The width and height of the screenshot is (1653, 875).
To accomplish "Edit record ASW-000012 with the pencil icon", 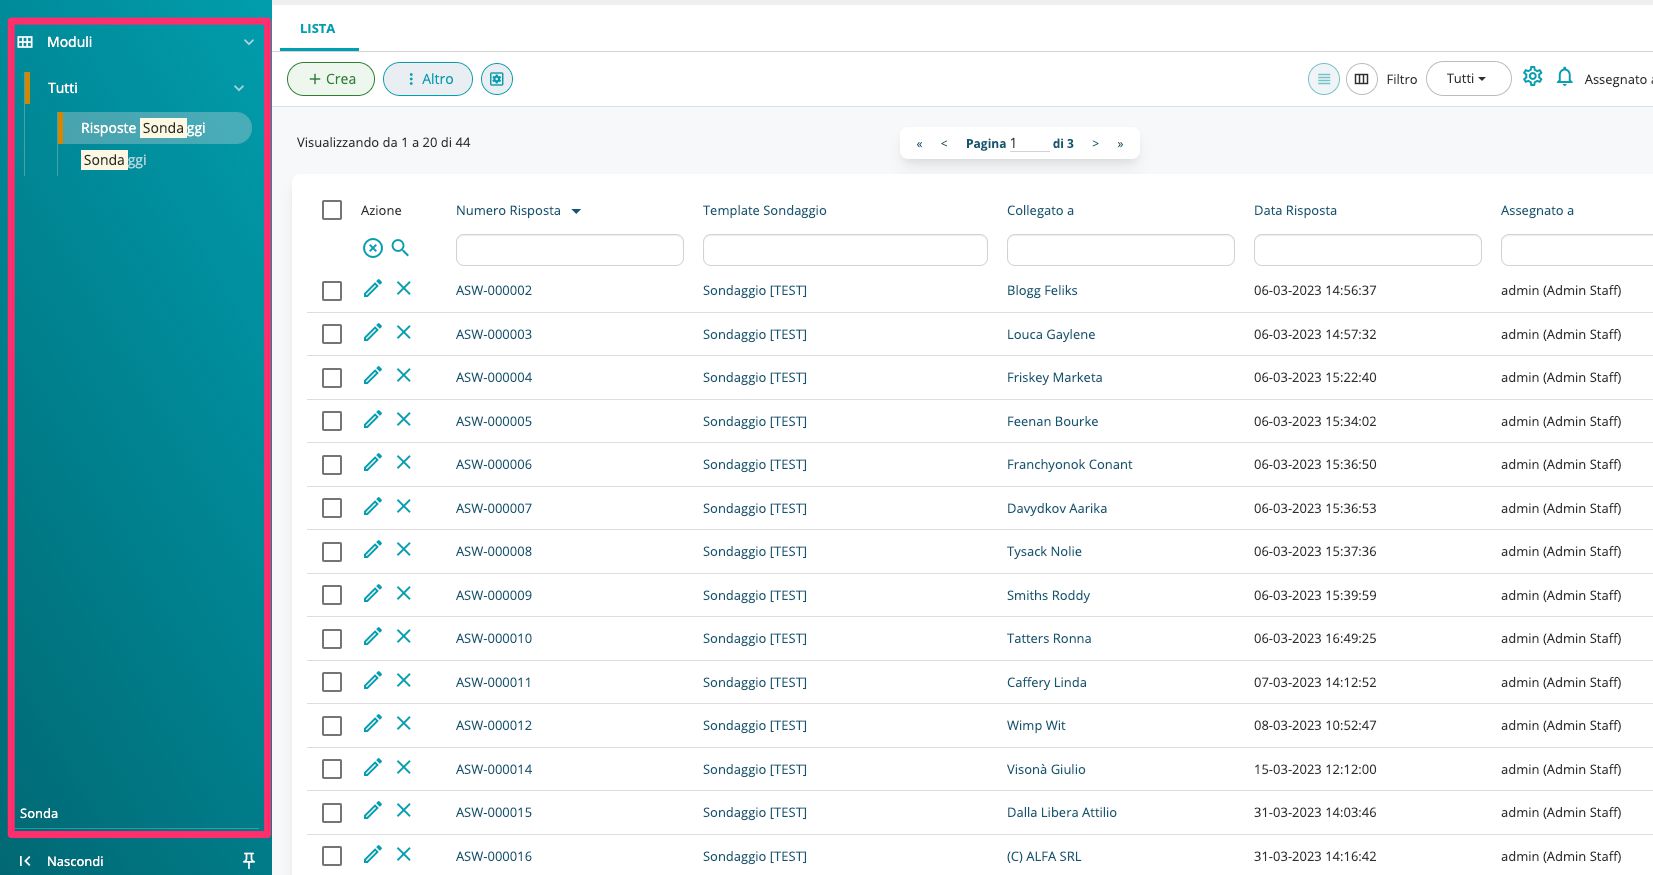I will pos(372,723).
